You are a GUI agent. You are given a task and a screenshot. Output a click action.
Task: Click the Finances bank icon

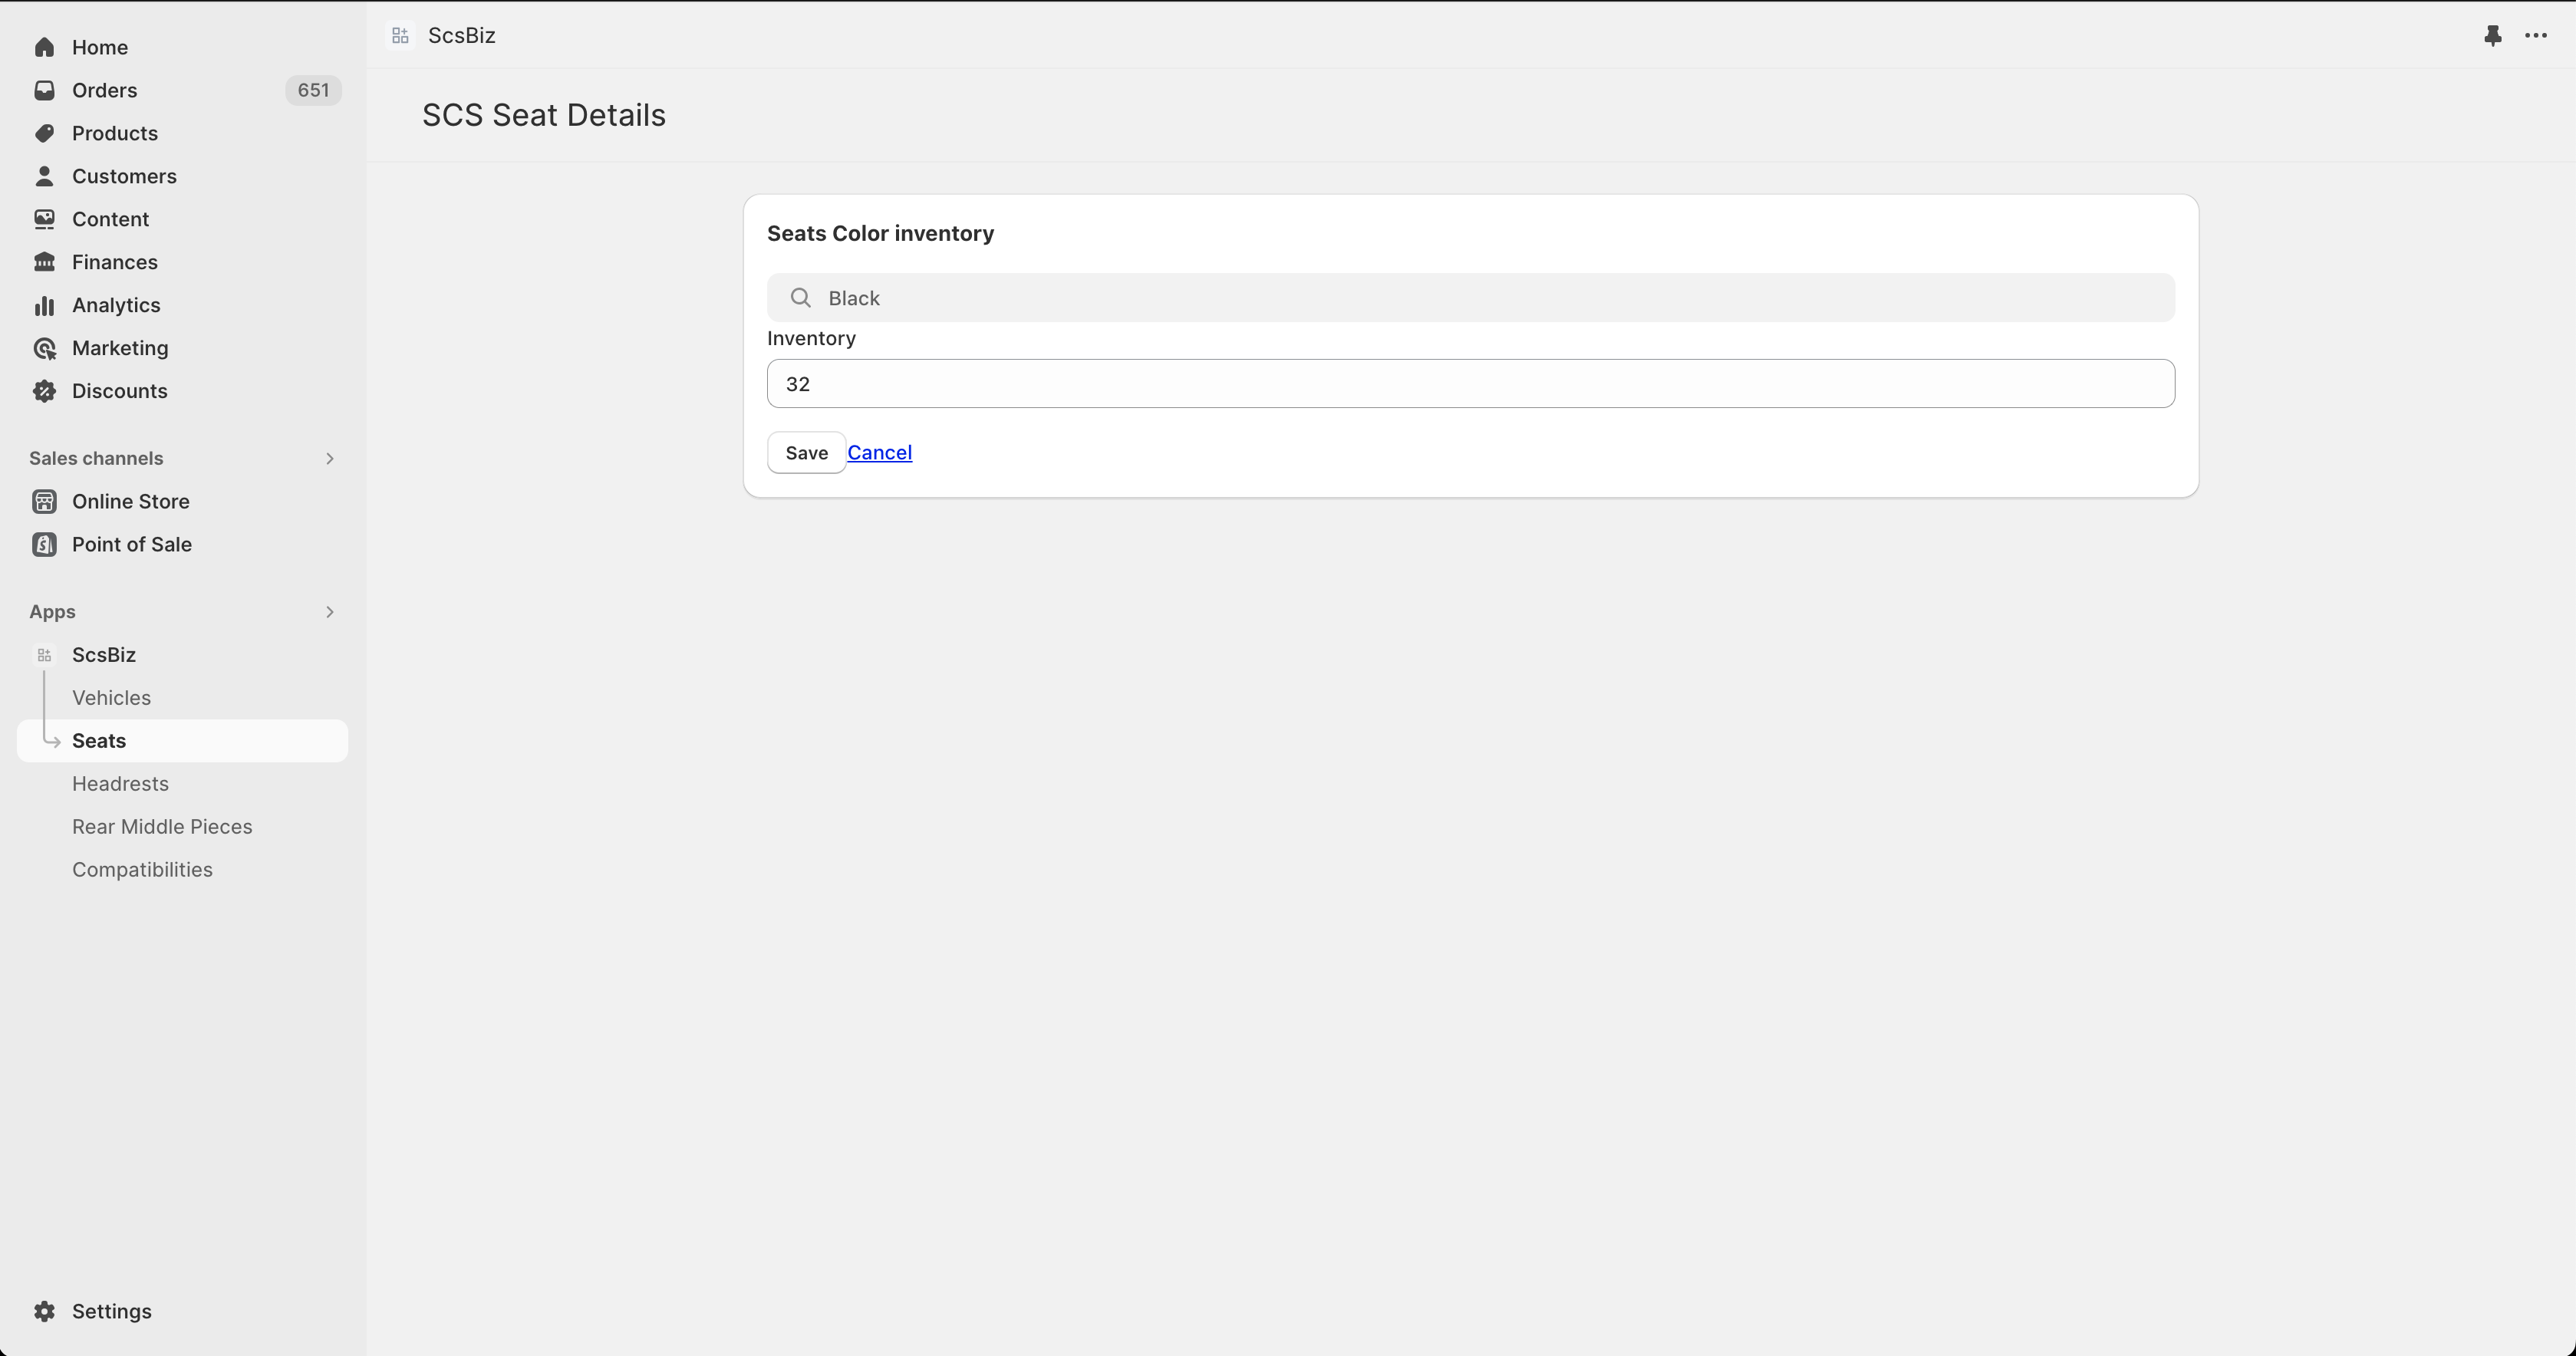click(44, 262)
